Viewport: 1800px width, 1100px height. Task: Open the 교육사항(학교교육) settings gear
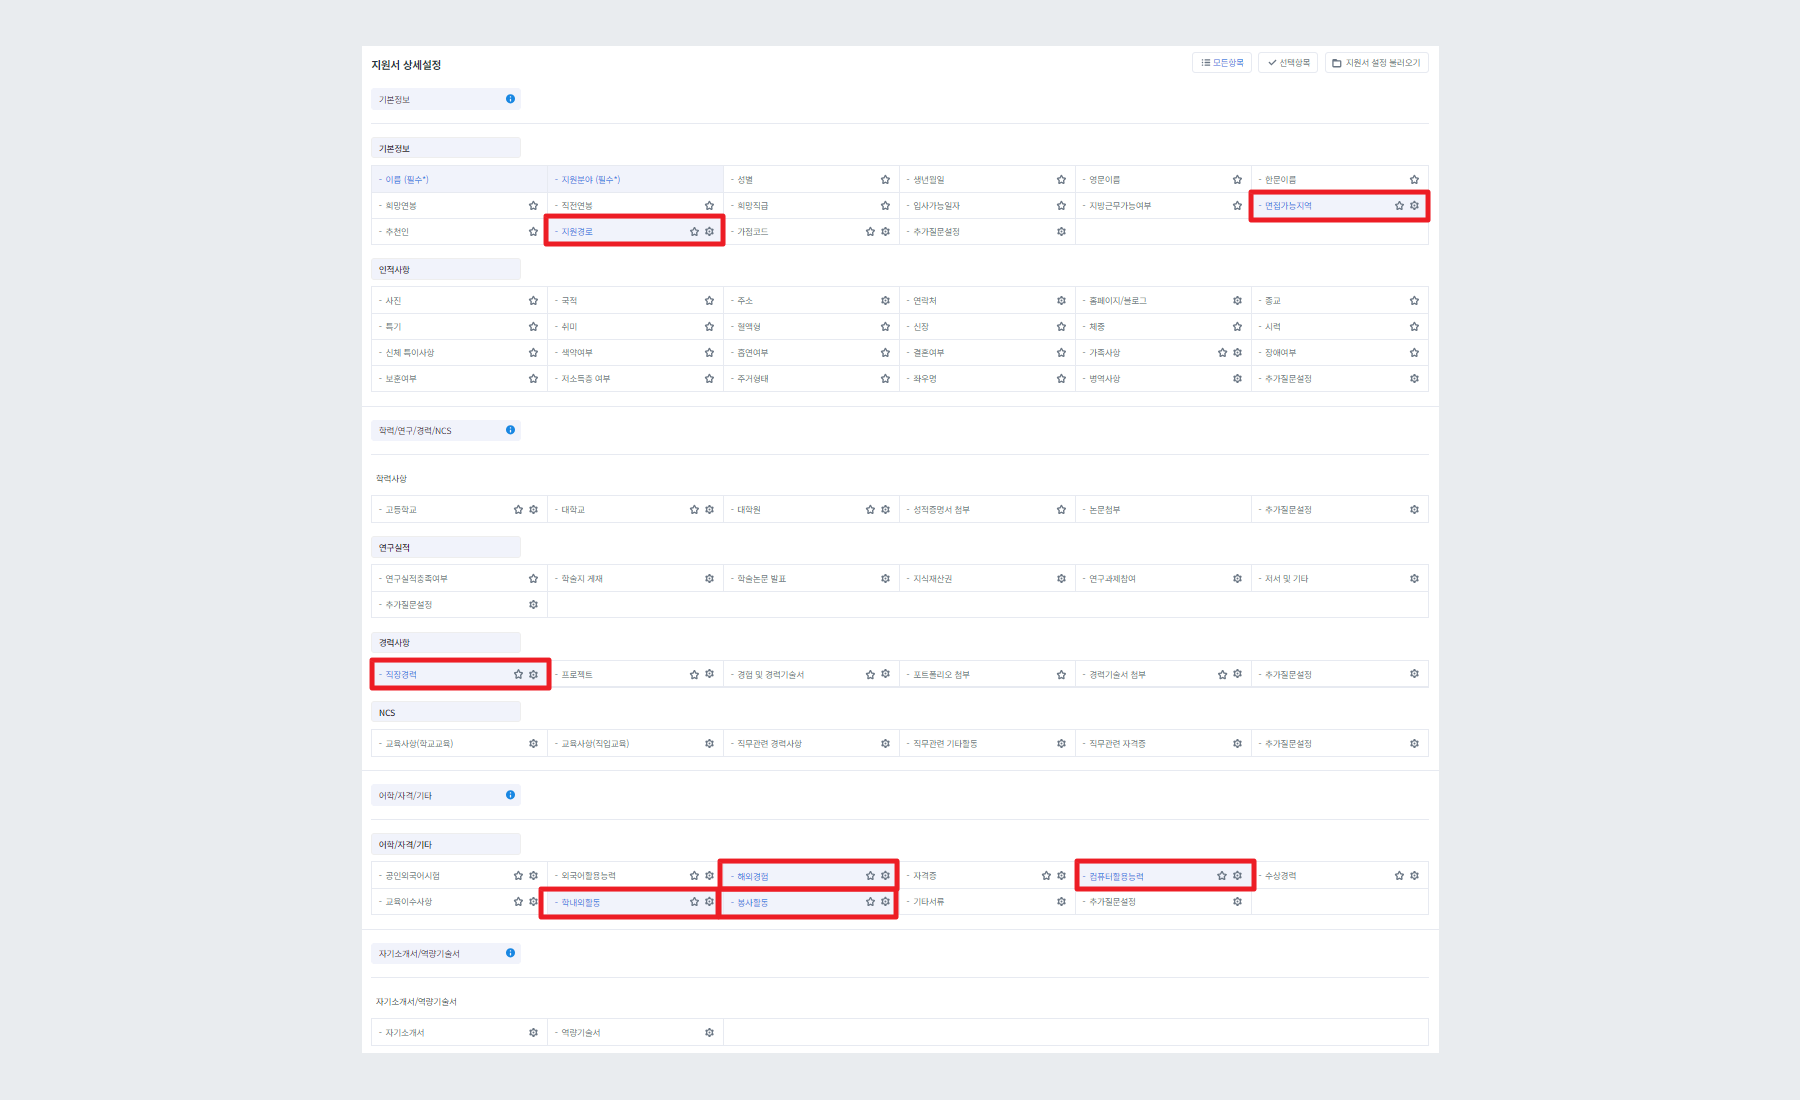(x=533, y=744)
